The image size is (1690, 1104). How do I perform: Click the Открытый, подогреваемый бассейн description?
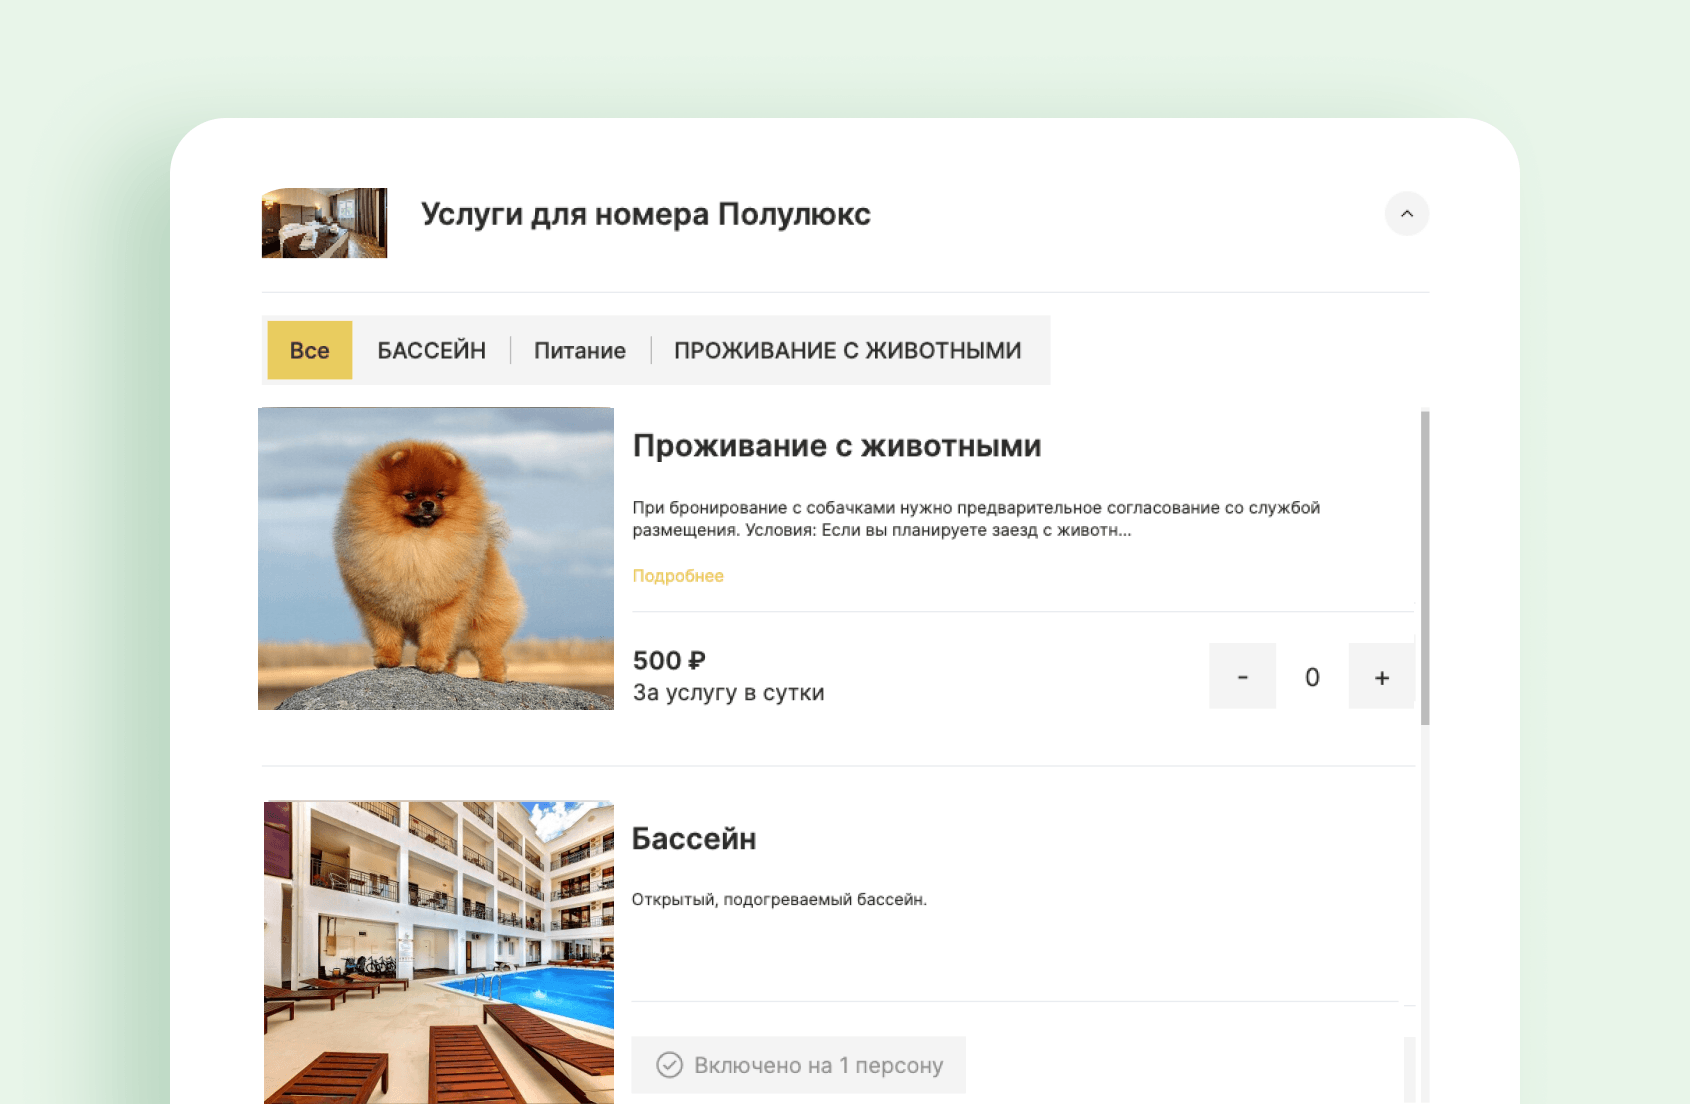point(779,900)
